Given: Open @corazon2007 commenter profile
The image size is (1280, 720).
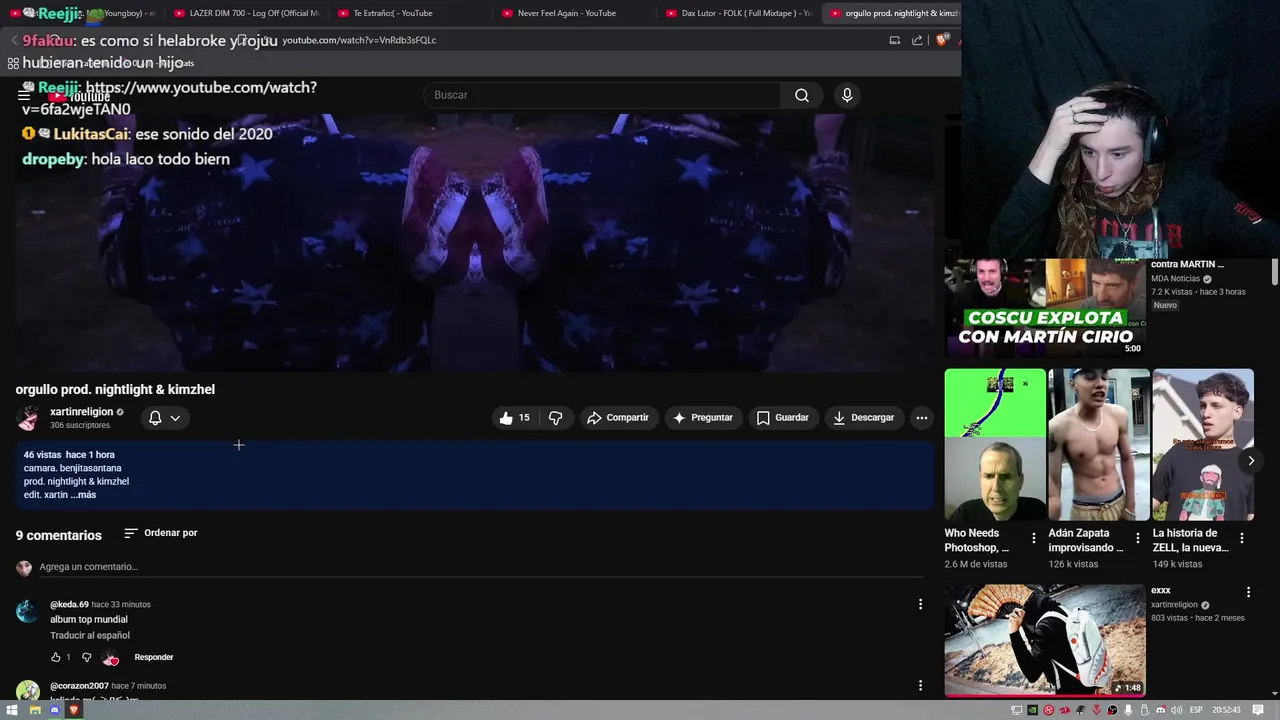Looking at the screenshot, I should pos(79,686).
